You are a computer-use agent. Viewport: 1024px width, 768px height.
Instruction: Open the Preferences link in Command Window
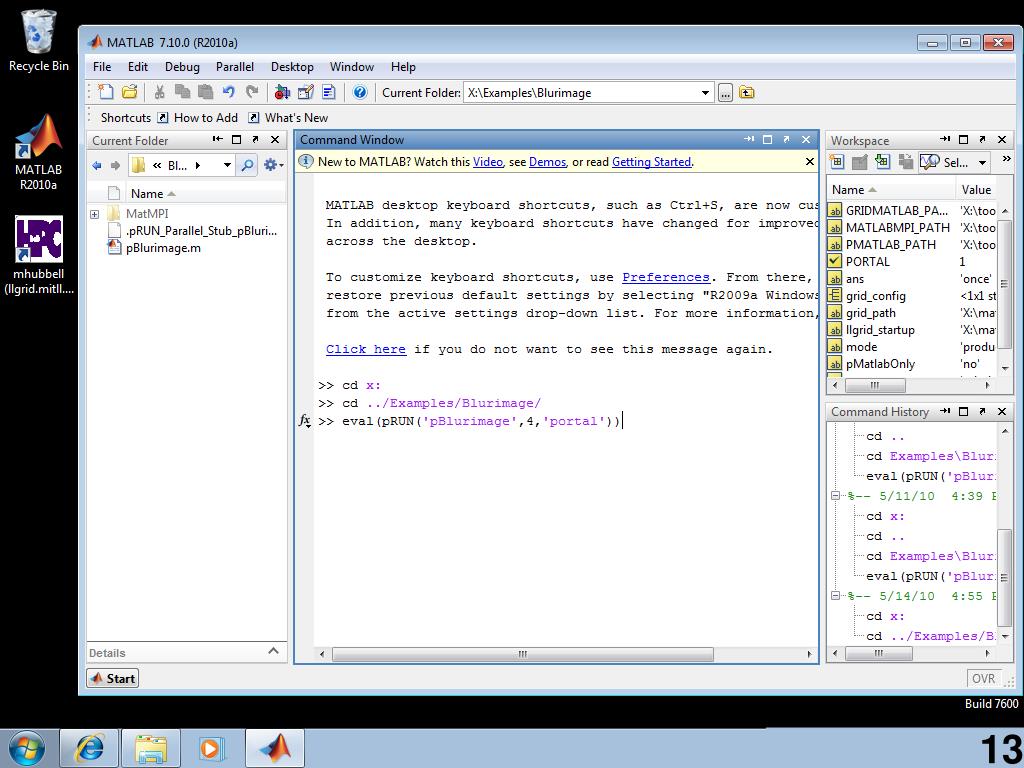[665, 277]
